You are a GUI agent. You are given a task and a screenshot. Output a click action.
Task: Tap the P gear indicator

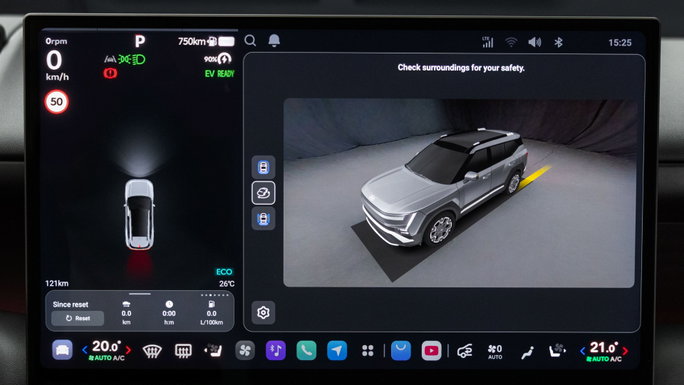click(140, 41)
